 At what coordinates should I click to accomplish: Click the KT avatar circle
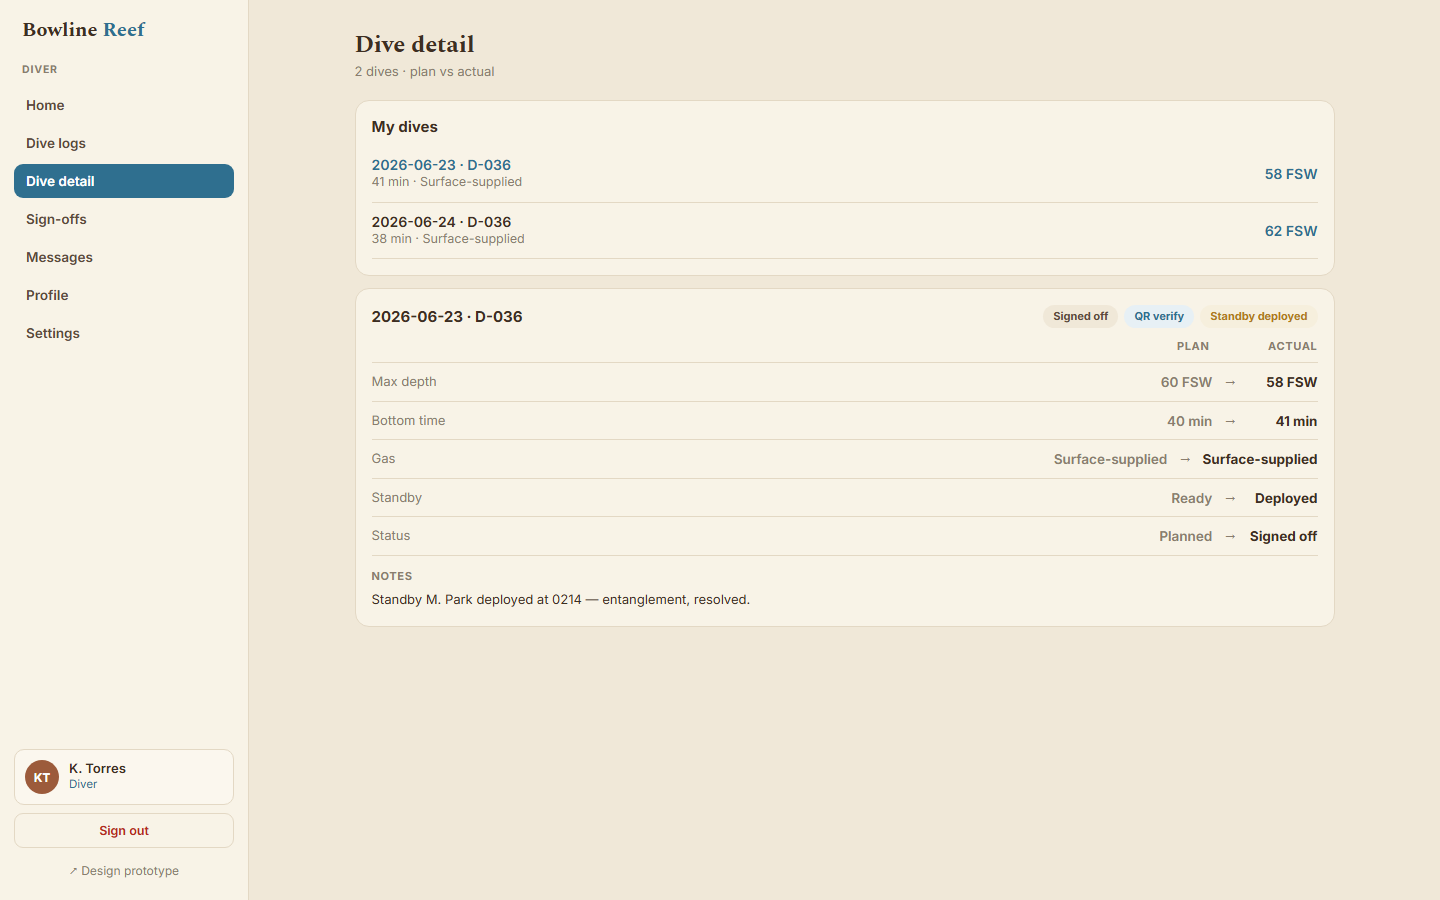42,777
